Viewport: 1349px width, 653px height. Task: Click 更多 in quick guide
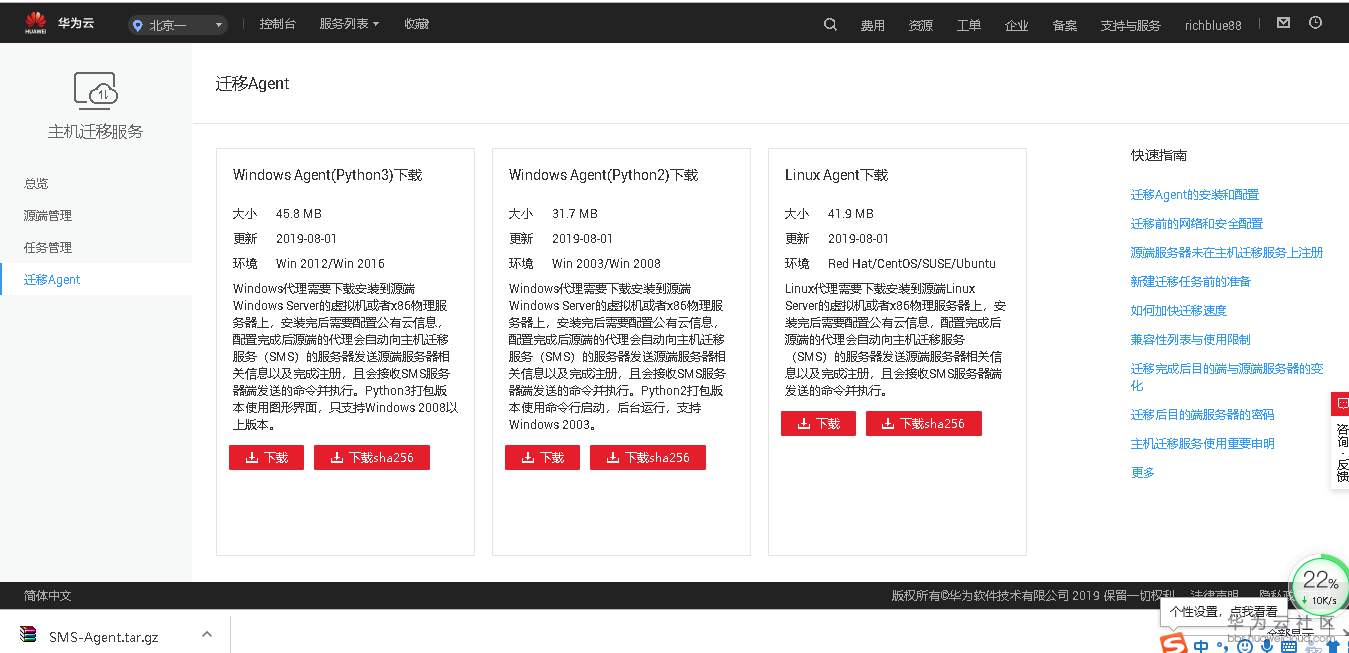[1143, 473]
